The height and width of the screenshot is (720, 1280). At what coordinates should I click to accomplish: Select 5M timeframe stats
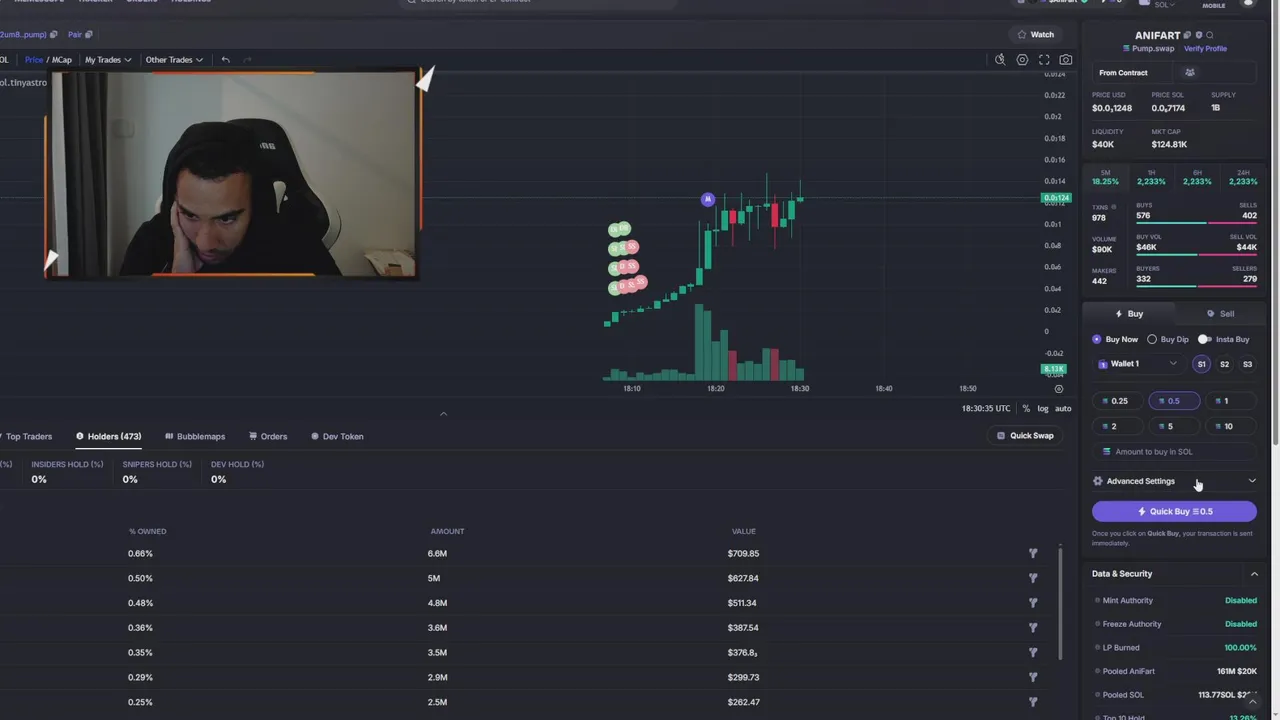pos(1105,178)
